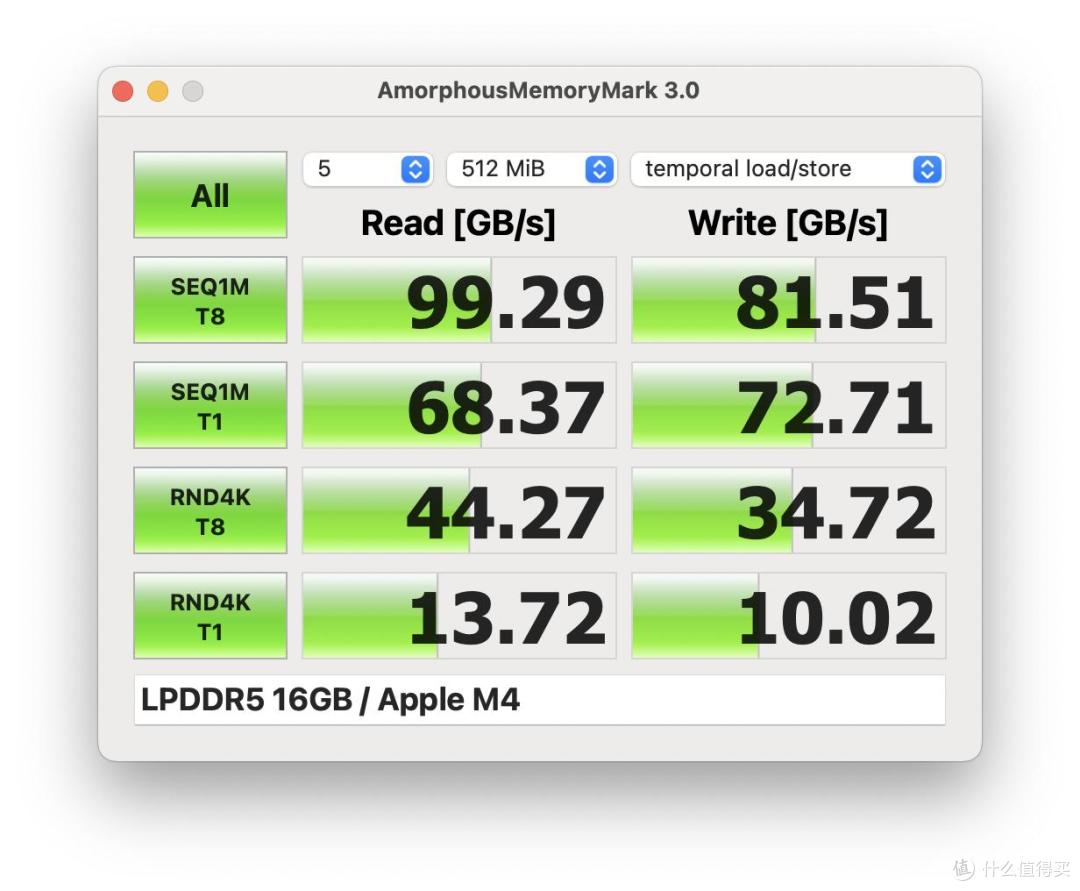Viewport: 1080px width, 891px height.
Task: Click the 10.02 write result
Action: click(x=789, y=616)
